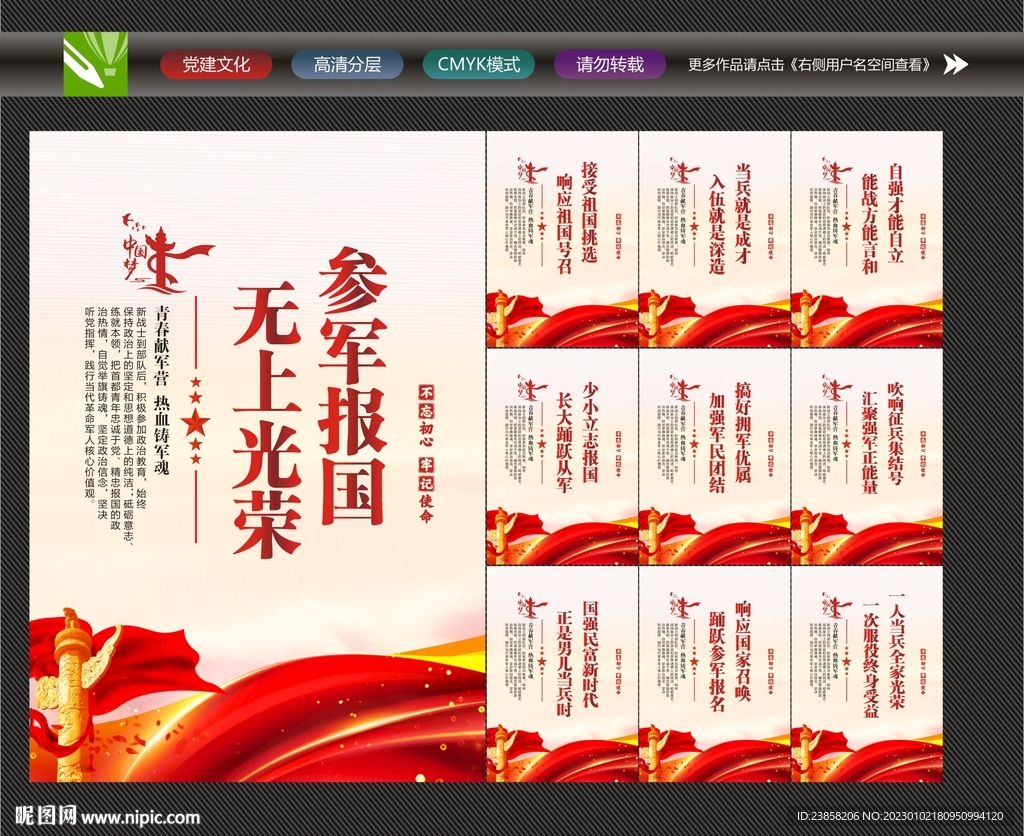Select the large 参军报国 无上光荣 poster
Viewport: 1024px width, 836px height.
click(257, 457)
